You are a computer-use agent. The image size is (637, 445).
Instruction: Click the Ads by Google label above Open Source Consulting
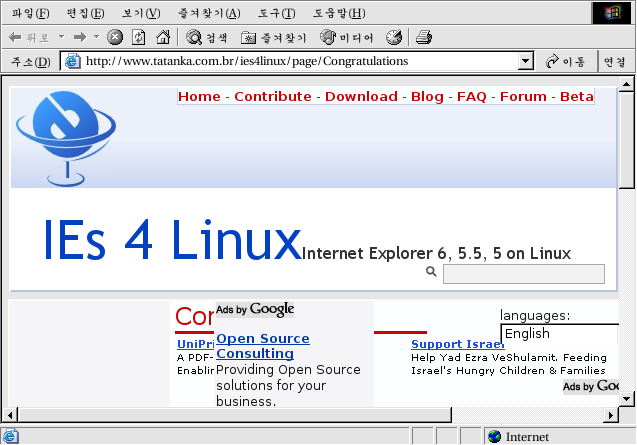[x=255, y=310]
